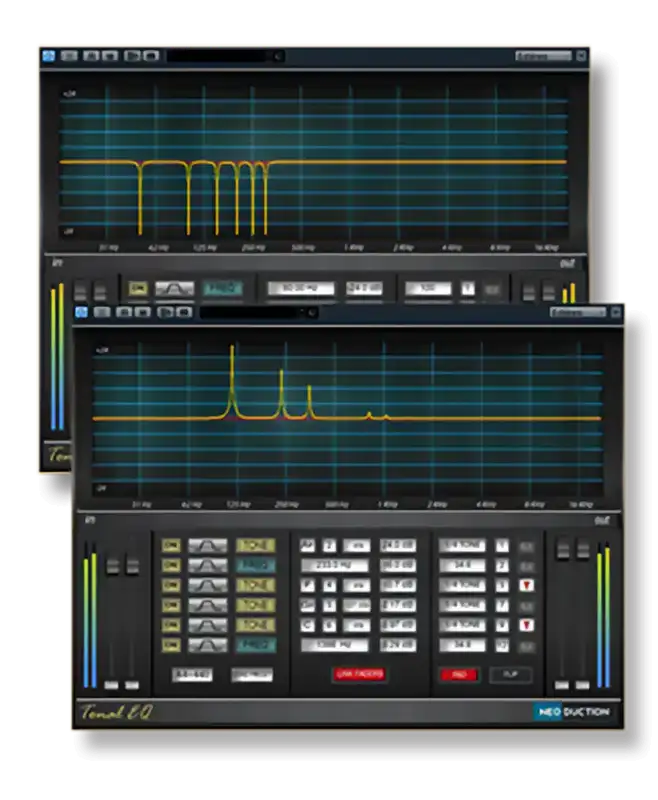The image size is (658, 800).
Task: Click the left input fader in the front window
Action: (x=113, y=566)
